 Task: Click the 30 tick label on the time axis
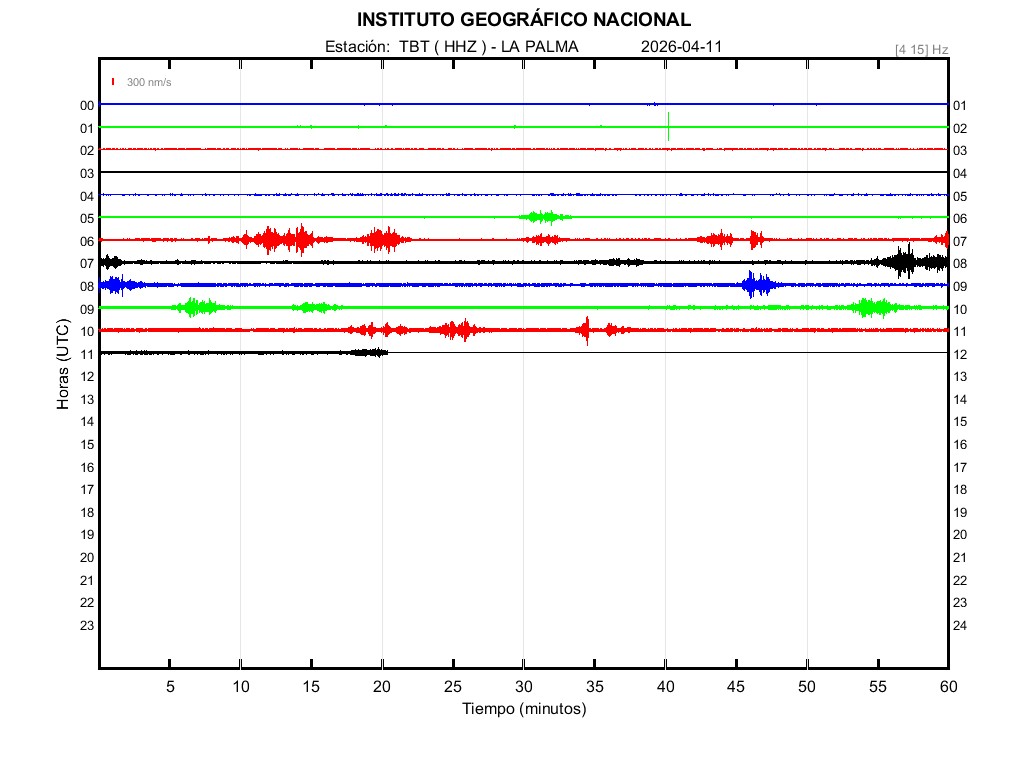coord(523,687)
